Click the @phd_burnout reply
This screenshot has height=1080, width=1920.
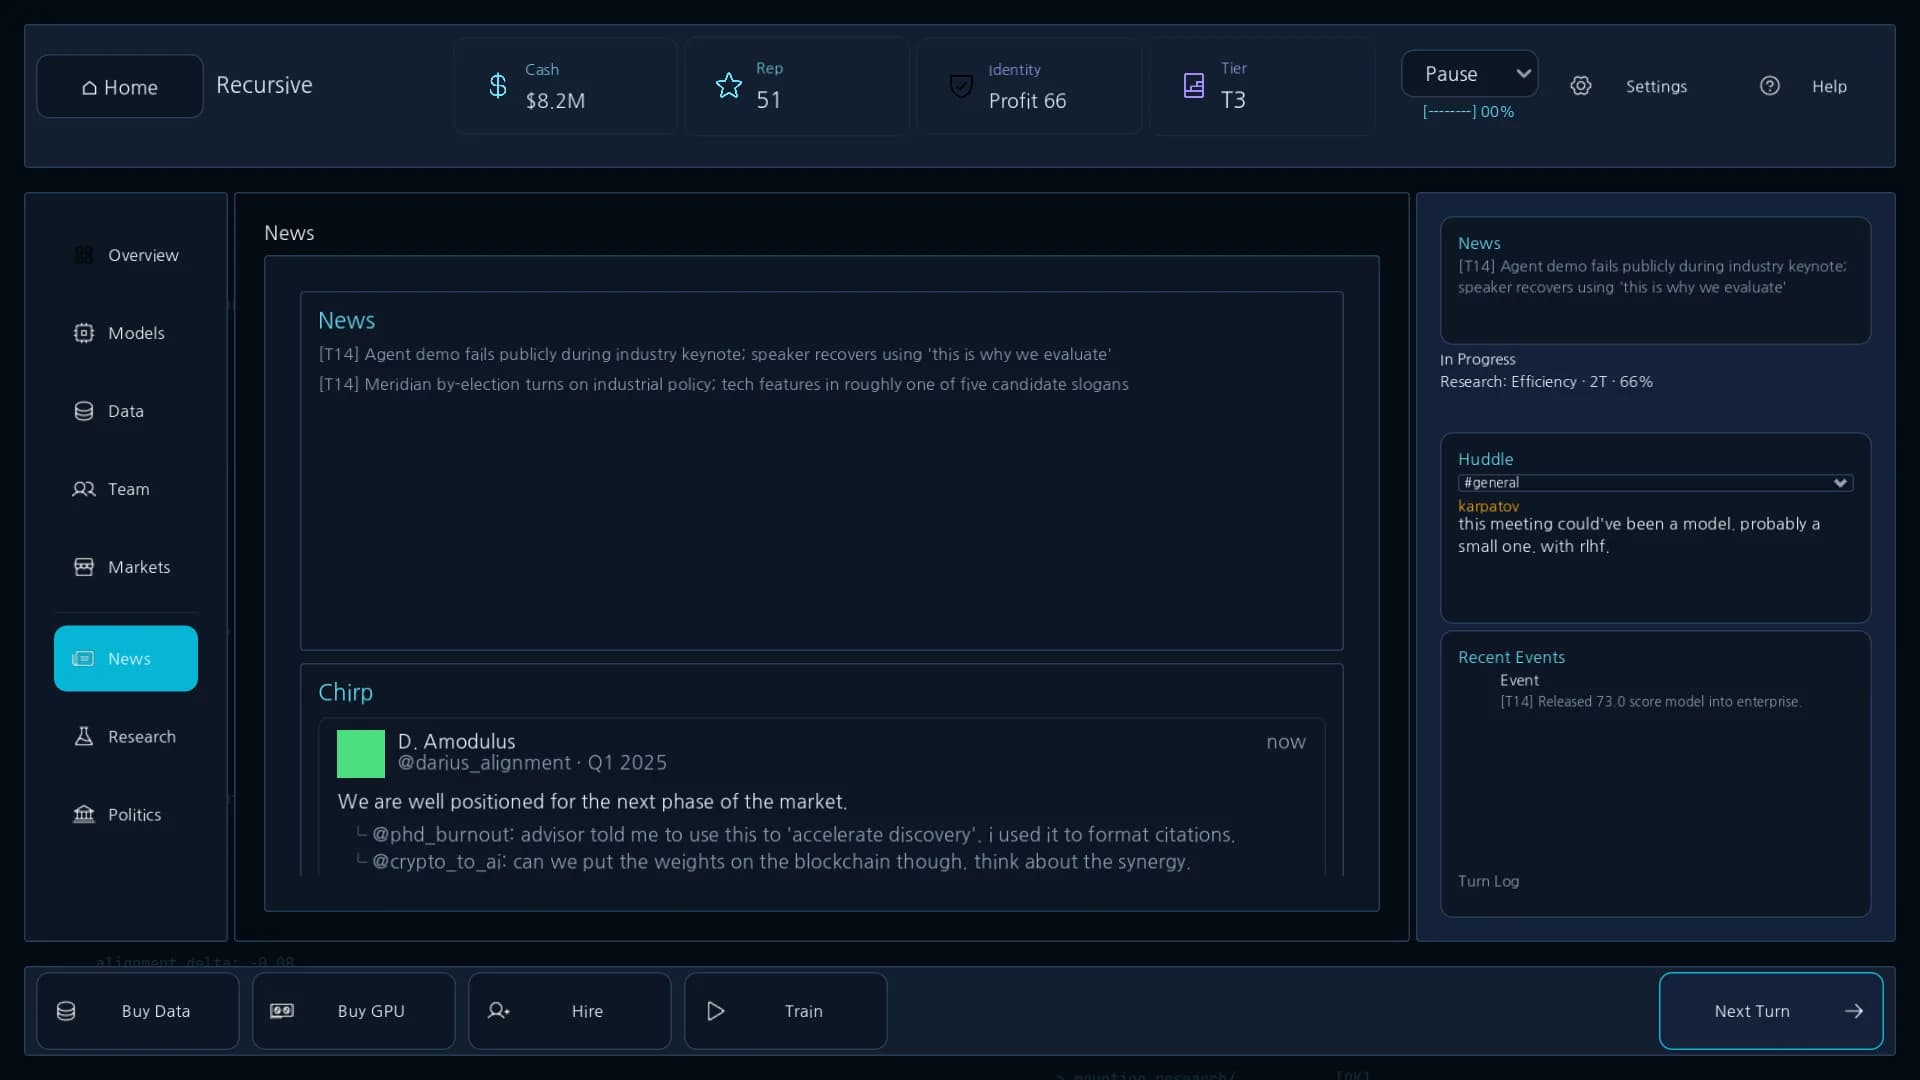[x=803, y=835]
